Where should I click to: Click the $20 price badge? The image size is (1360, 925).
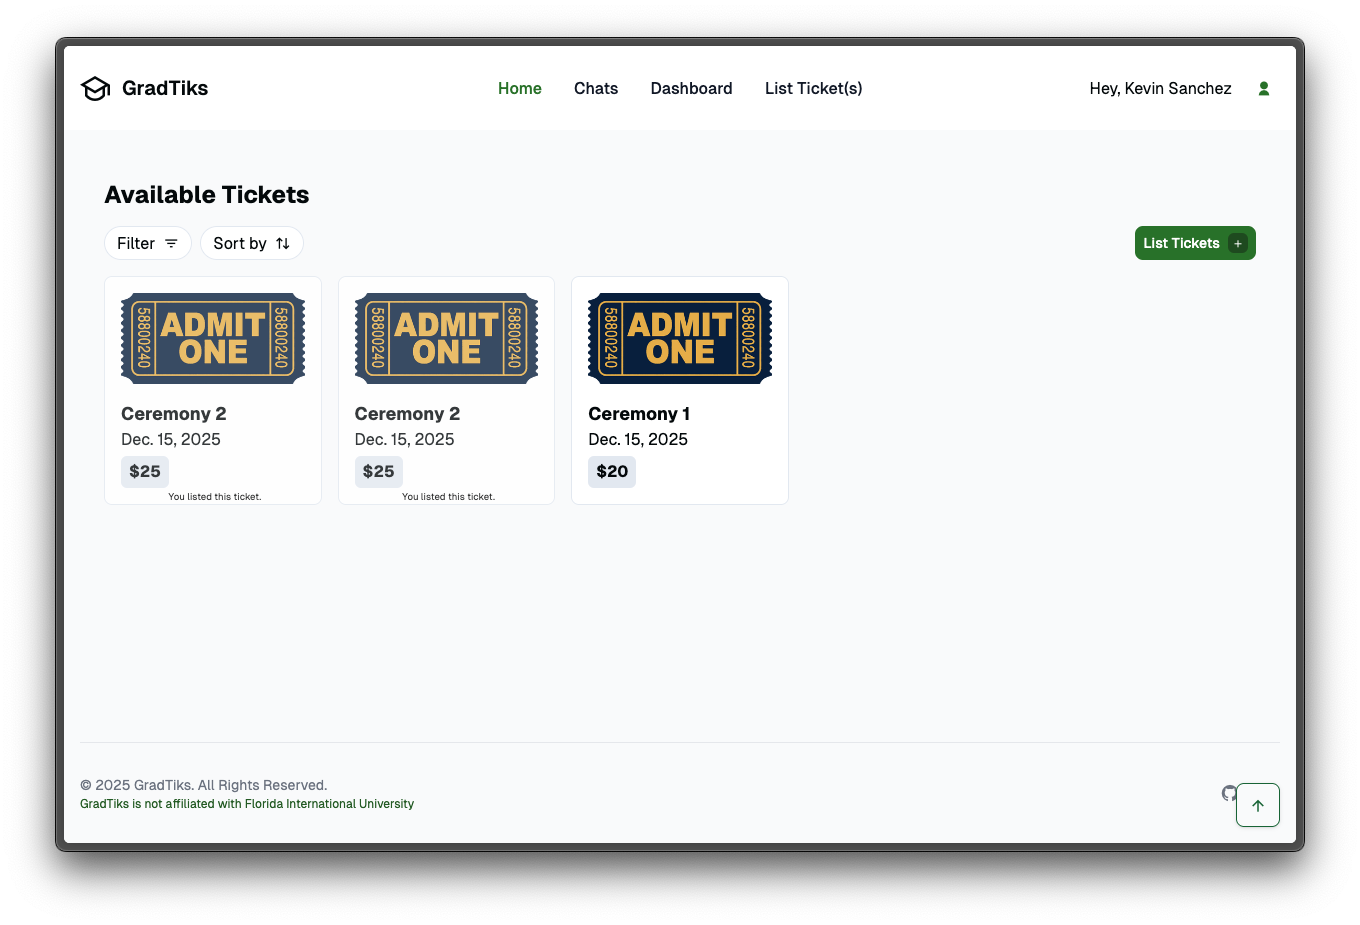click(612, 472)
